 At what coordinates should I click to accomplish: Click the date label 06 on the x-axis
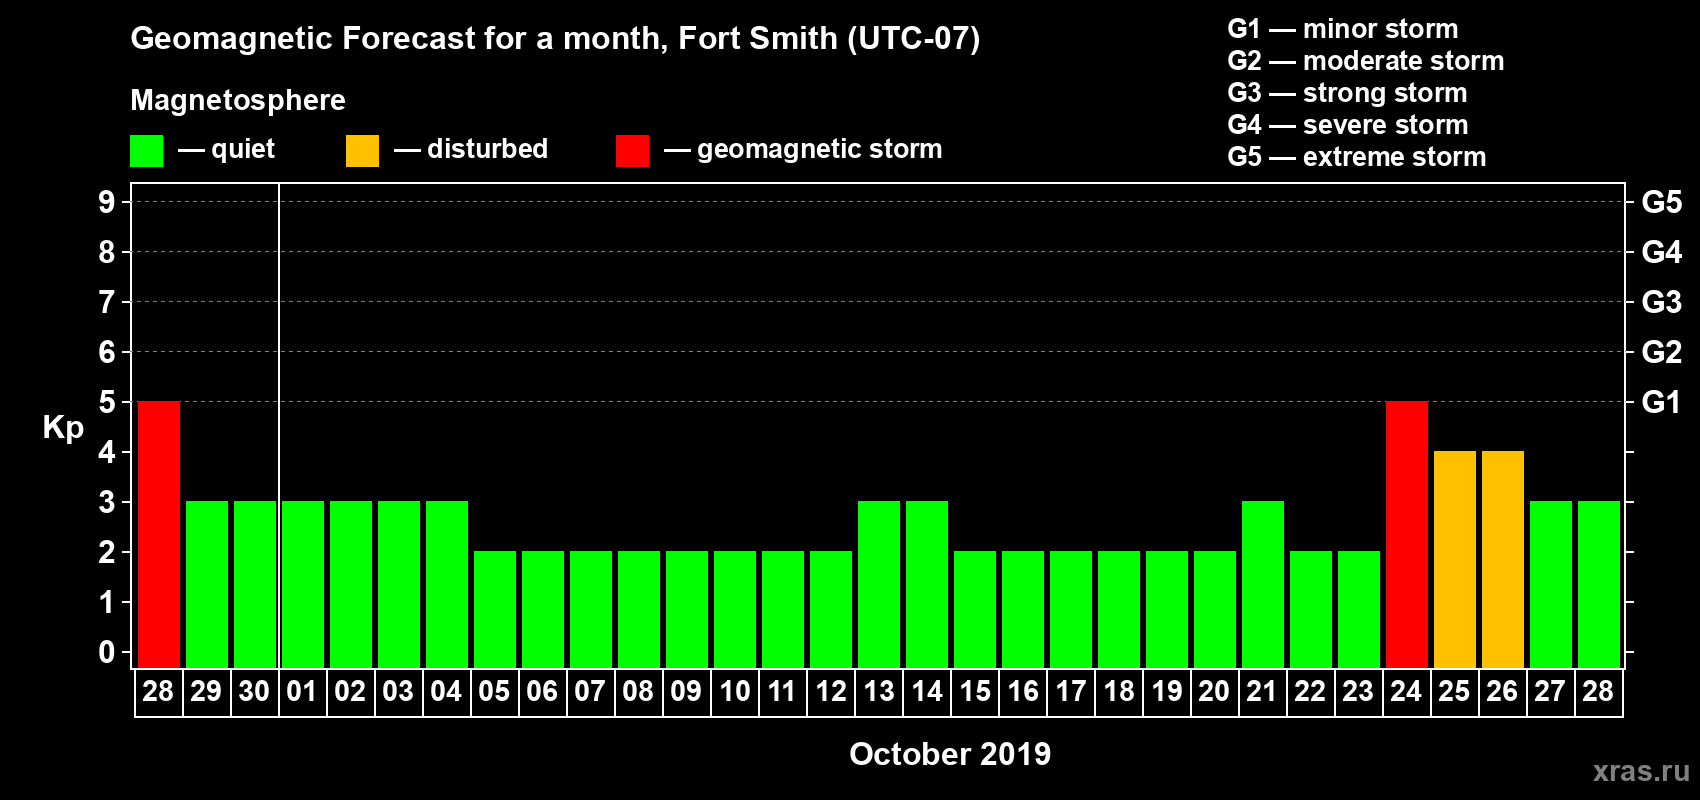[542, 691]
